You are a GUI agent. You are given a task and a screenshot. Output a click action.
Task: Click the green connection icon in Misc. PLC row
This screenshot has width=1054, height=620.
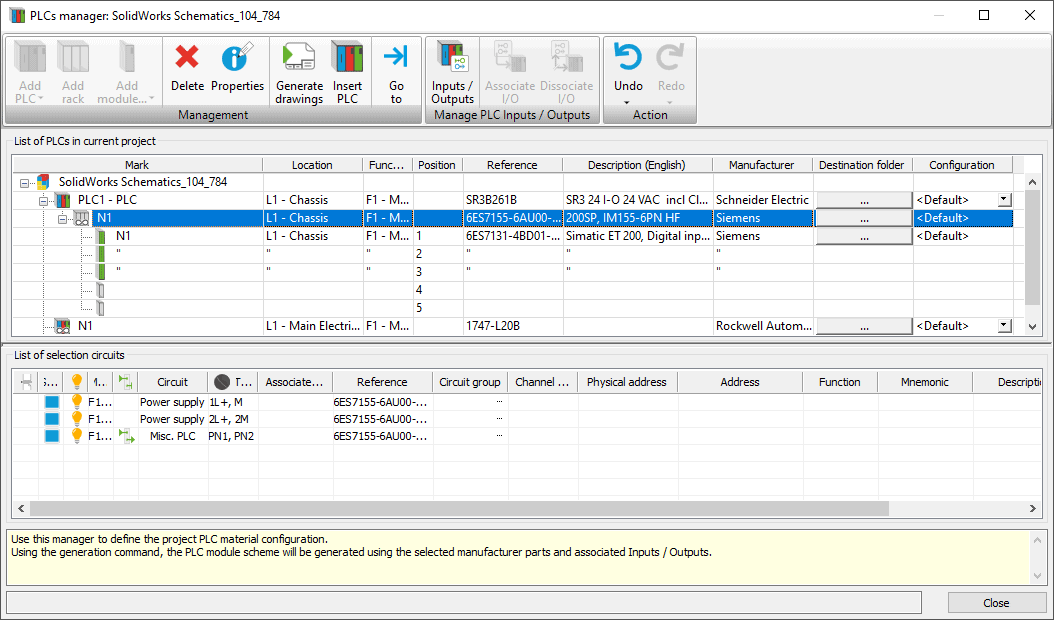(x=126, y=436)
